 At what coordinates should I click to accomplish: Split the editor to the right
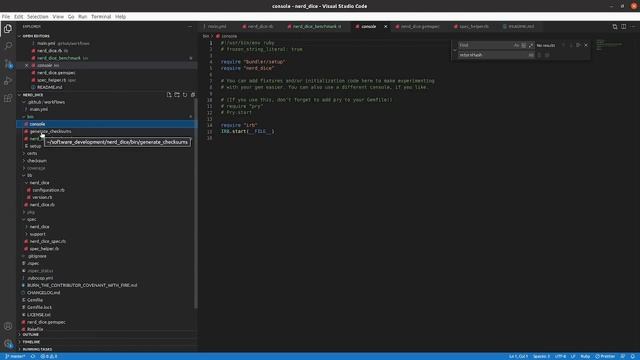pos(624,27)
